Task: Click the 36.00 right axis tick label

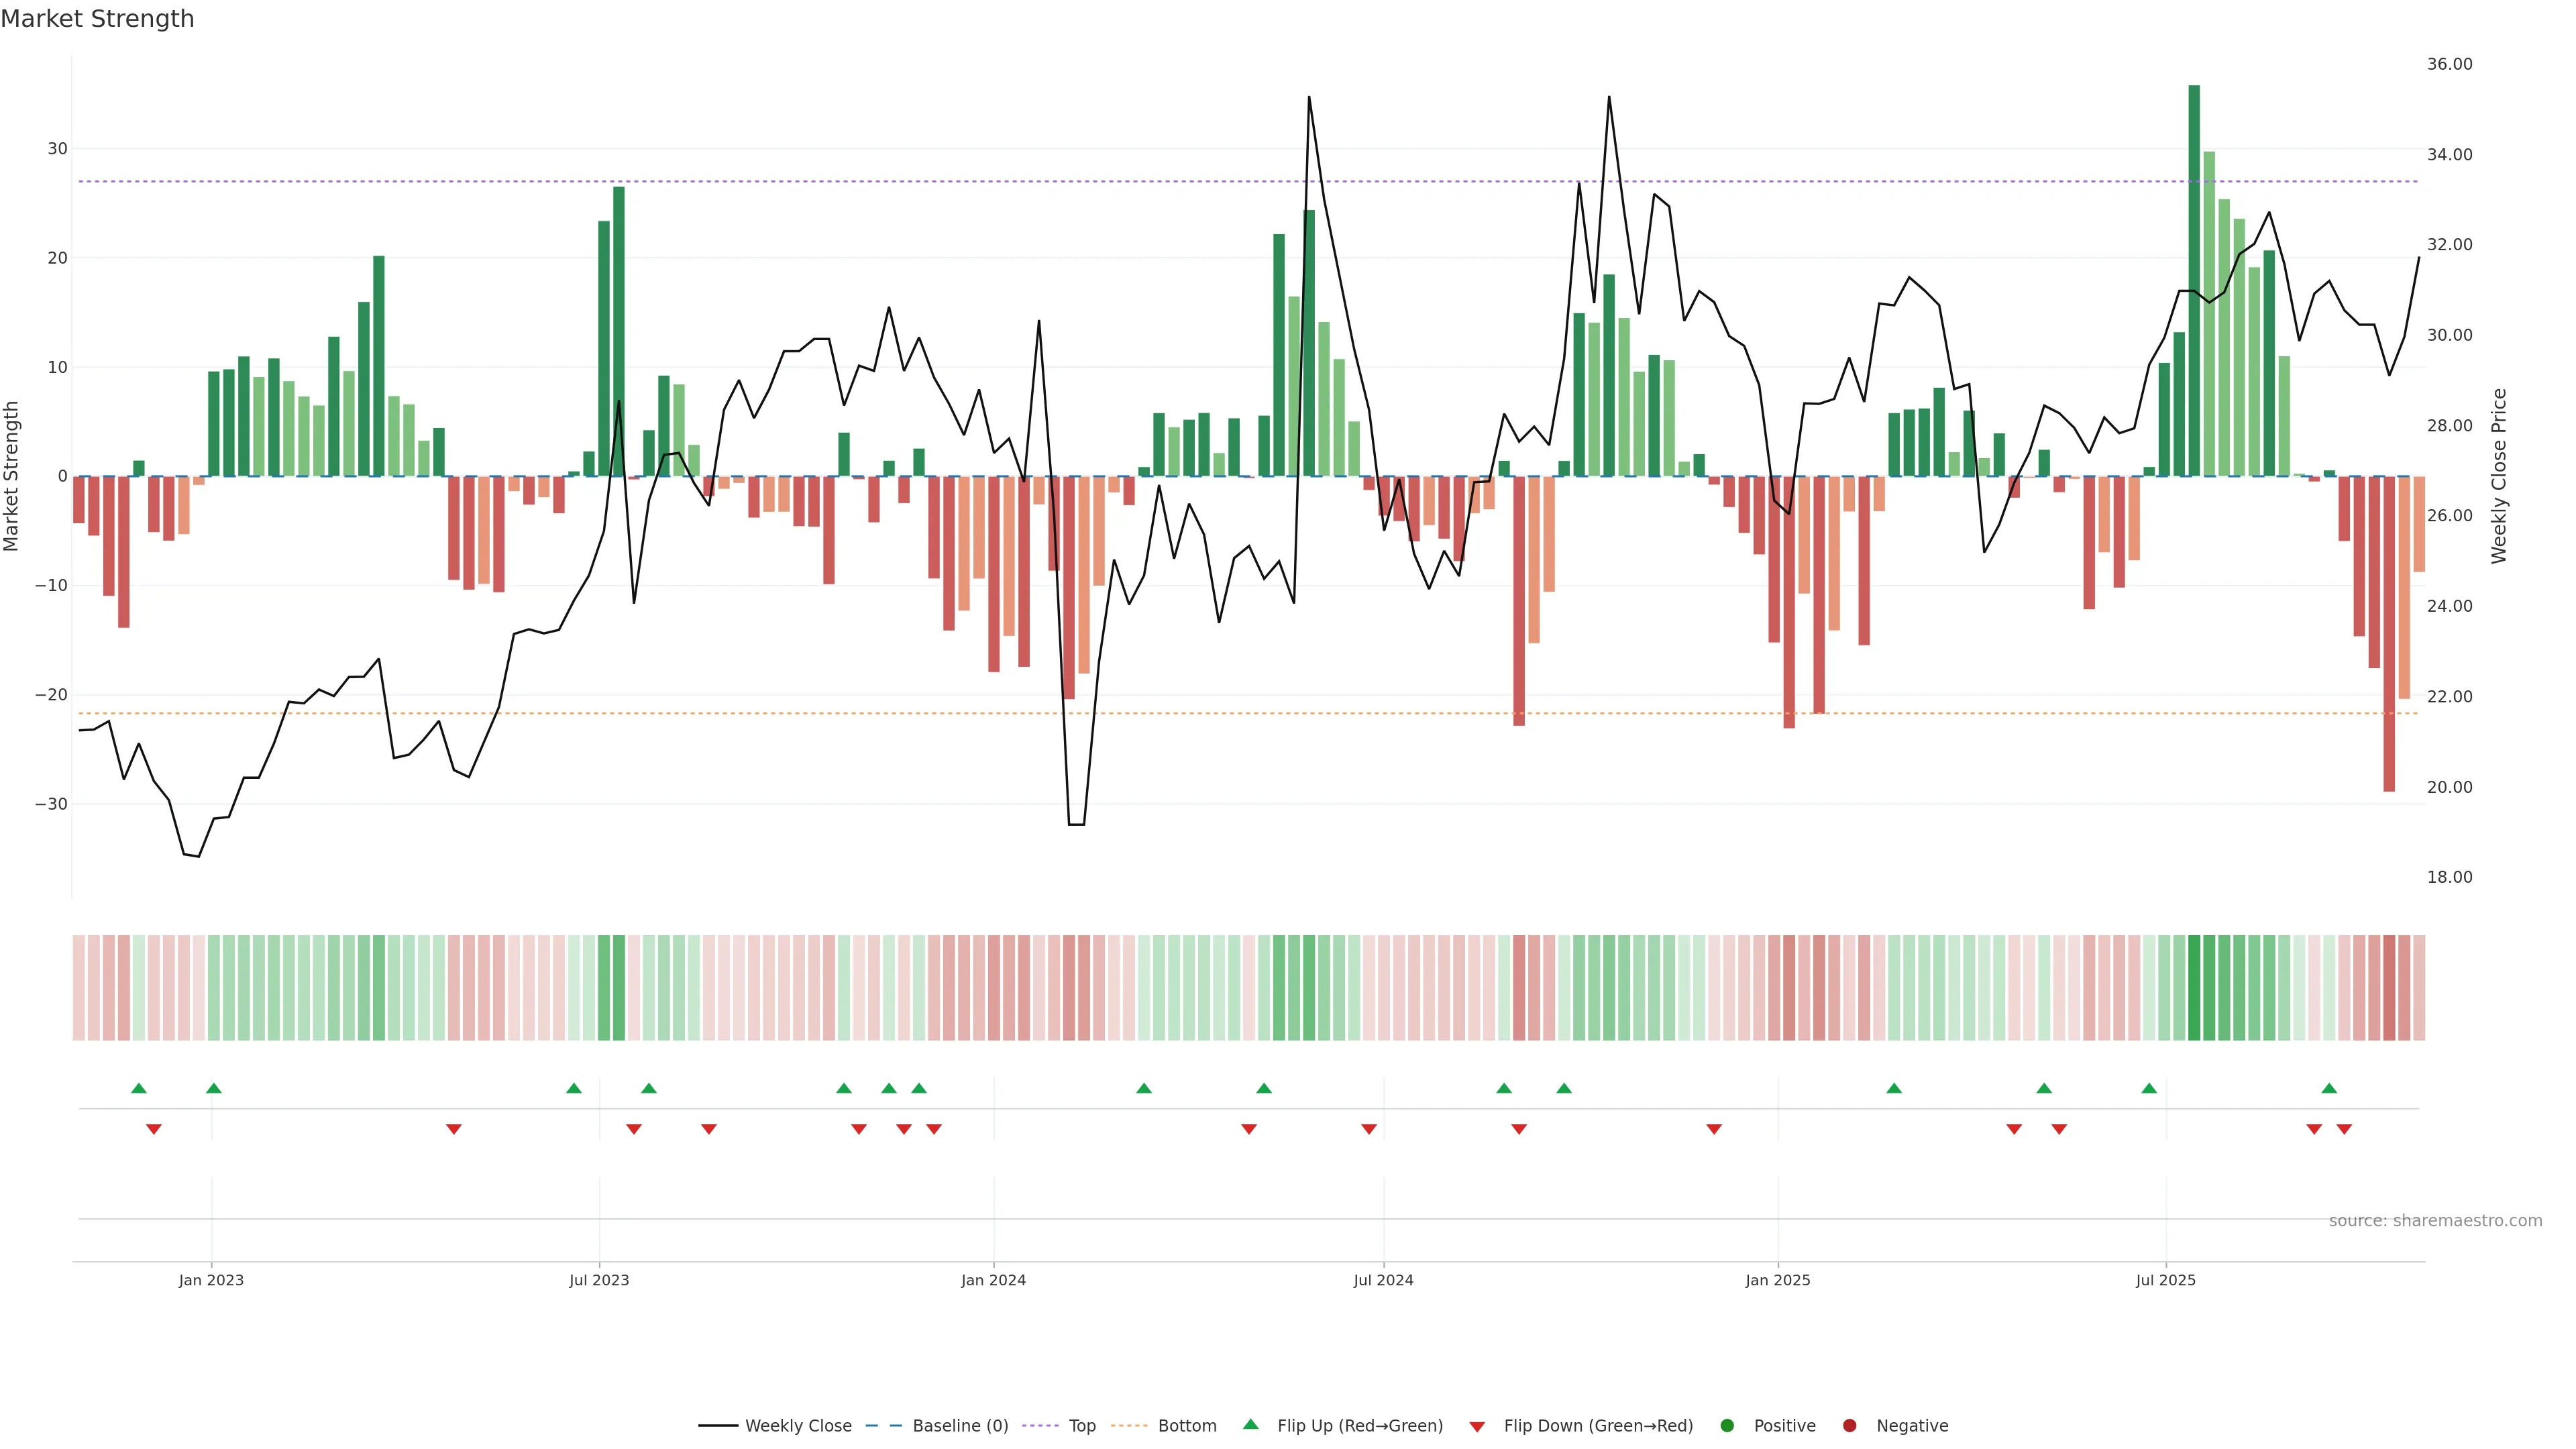Action: click(x=2449, y=64)
